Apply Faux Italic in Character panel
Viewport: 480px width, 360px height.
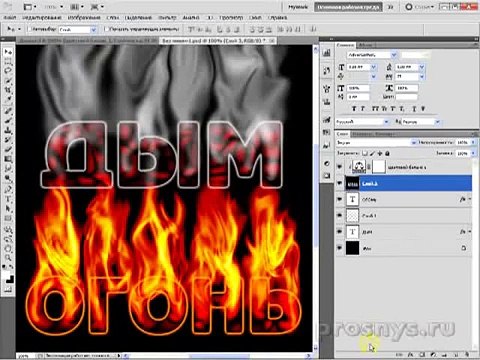pos(363,109)
